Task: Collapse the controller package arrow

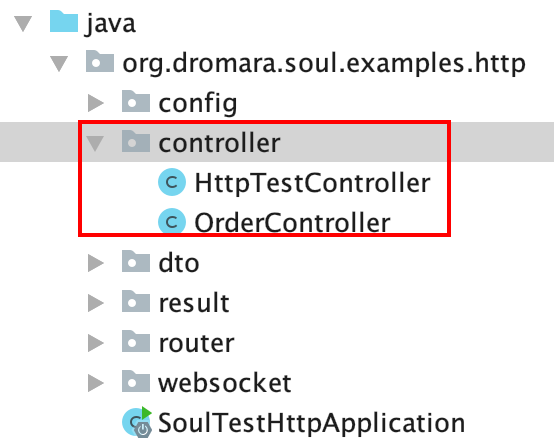Action: [x=95, y=143]
